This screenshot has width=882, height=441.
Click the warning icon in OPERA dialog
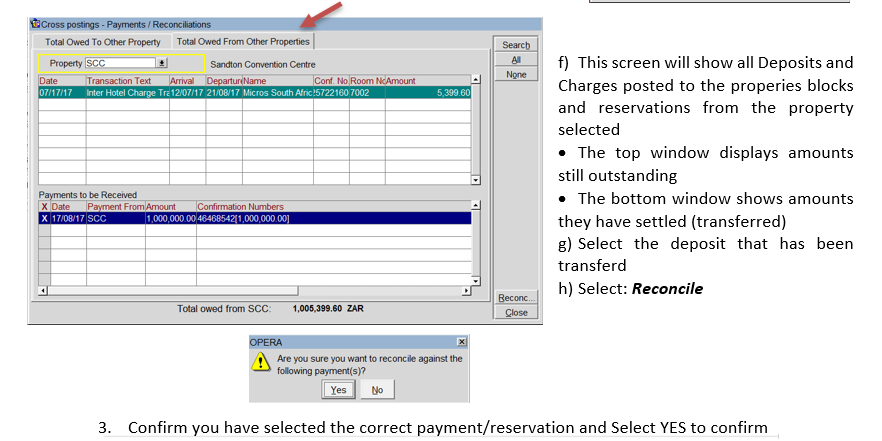(x=260, y=362)
